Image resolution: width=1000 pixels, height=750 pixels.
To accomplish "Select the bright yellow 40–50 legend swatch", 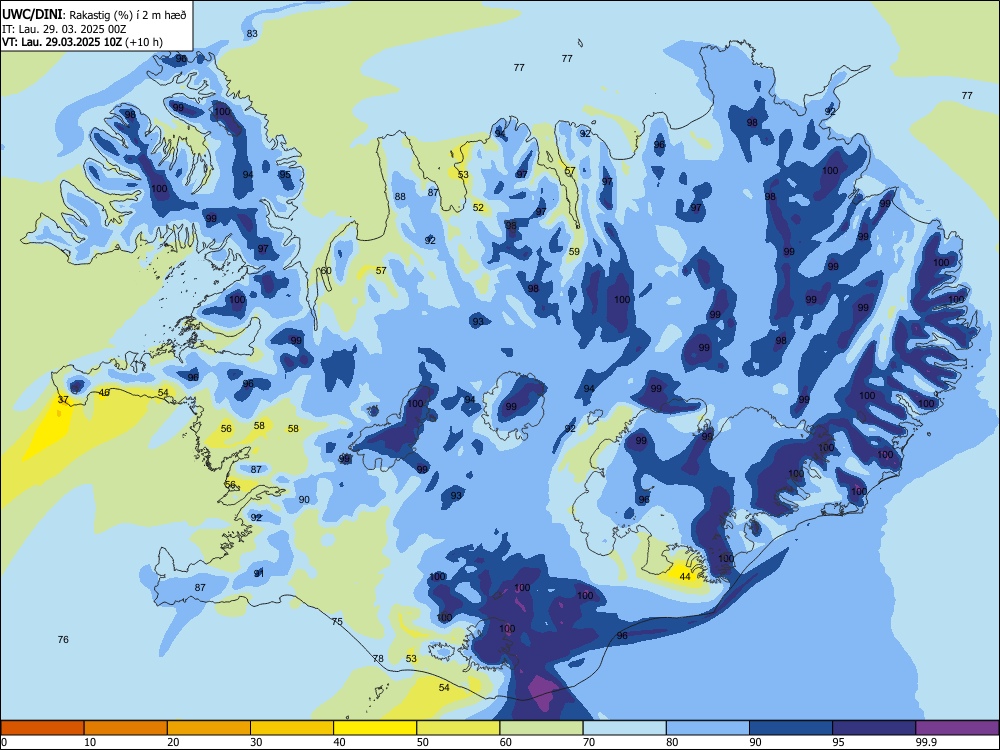I will click(375, 728).
